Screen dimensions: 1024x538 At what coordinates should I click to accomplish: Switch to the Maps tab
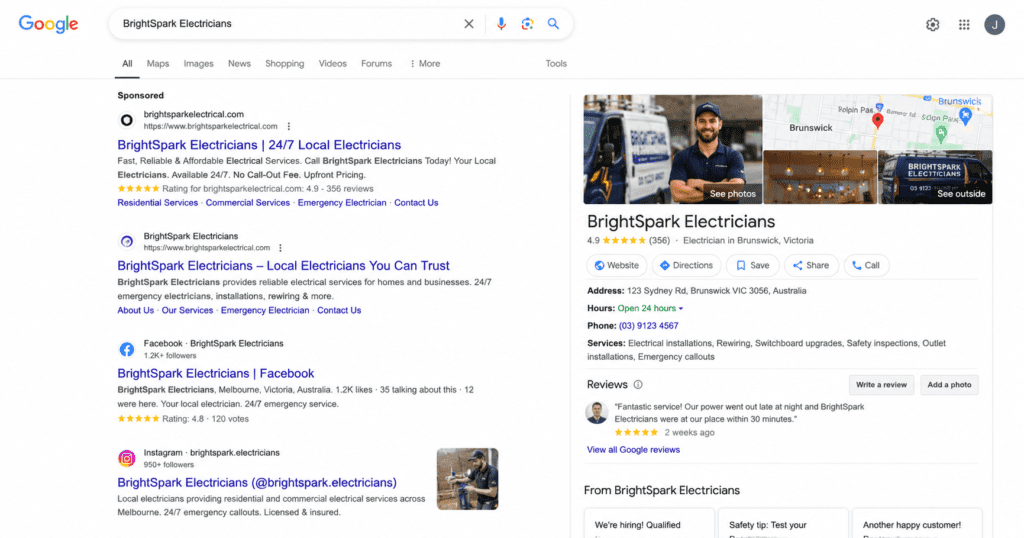click(157, 63)
